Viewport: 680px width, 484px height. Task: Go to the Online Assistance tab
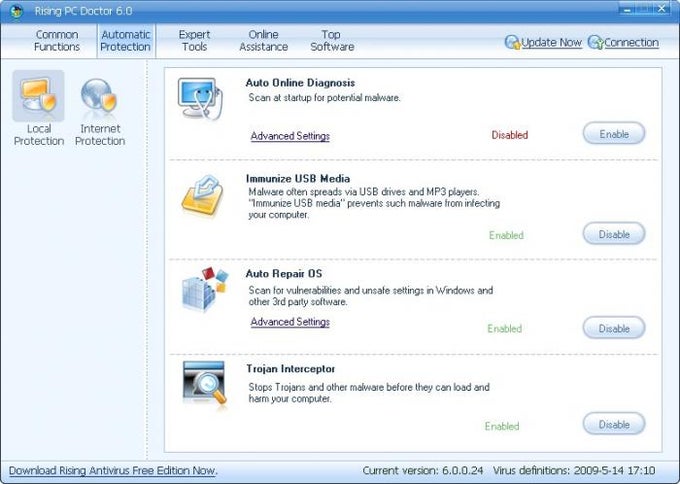point(263,40)
